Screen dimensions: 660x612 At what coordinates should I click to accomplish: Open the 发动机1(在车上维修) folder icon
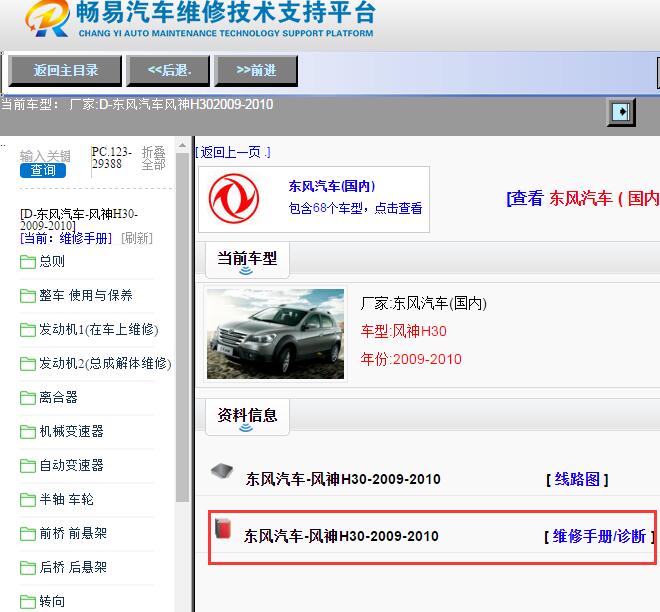tap(28, 330)
